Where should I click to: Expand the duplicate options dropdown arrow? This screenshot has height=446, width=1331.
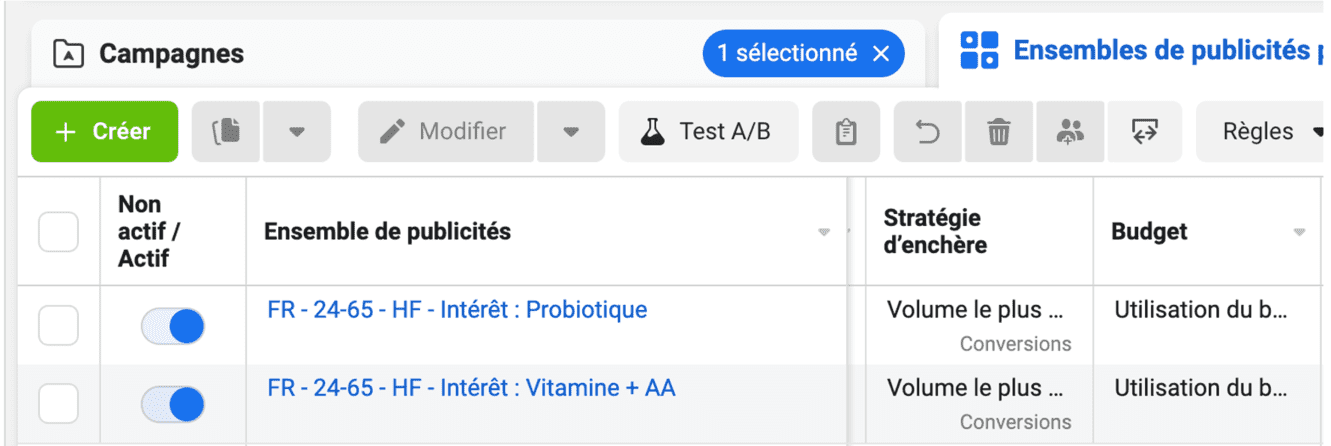click(x=296, y=131)
